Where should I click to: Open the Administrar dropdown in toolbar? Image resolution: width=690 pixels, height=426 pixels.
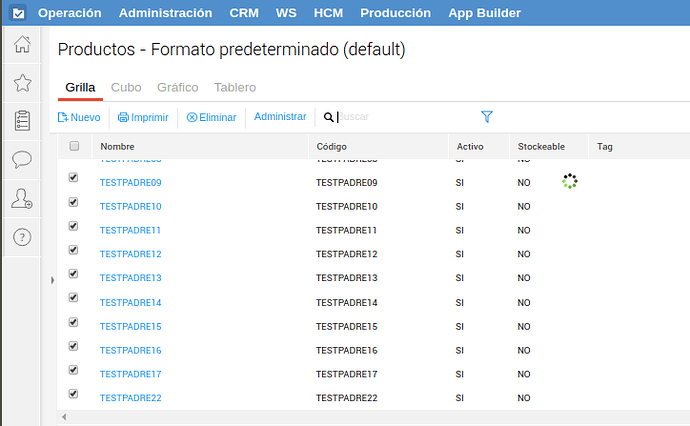(280, 117)
